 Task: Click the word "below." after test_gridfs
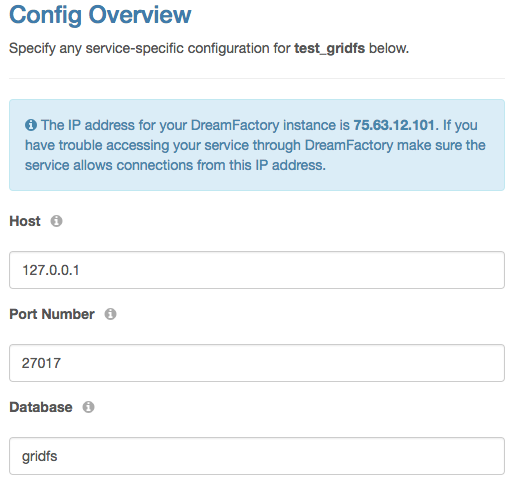pyautogui.click(x=389, y=49)
